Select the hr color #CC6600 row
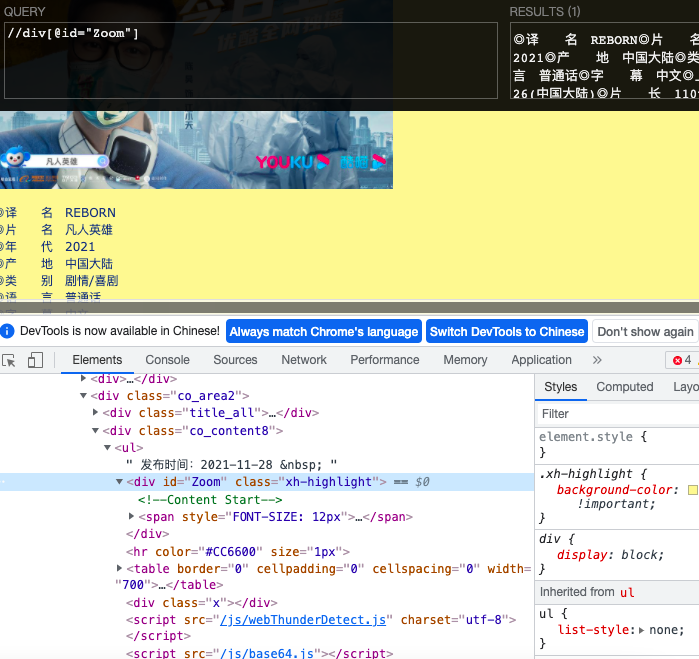This screenshot has height=659, width=699. [x=238, y=552]
